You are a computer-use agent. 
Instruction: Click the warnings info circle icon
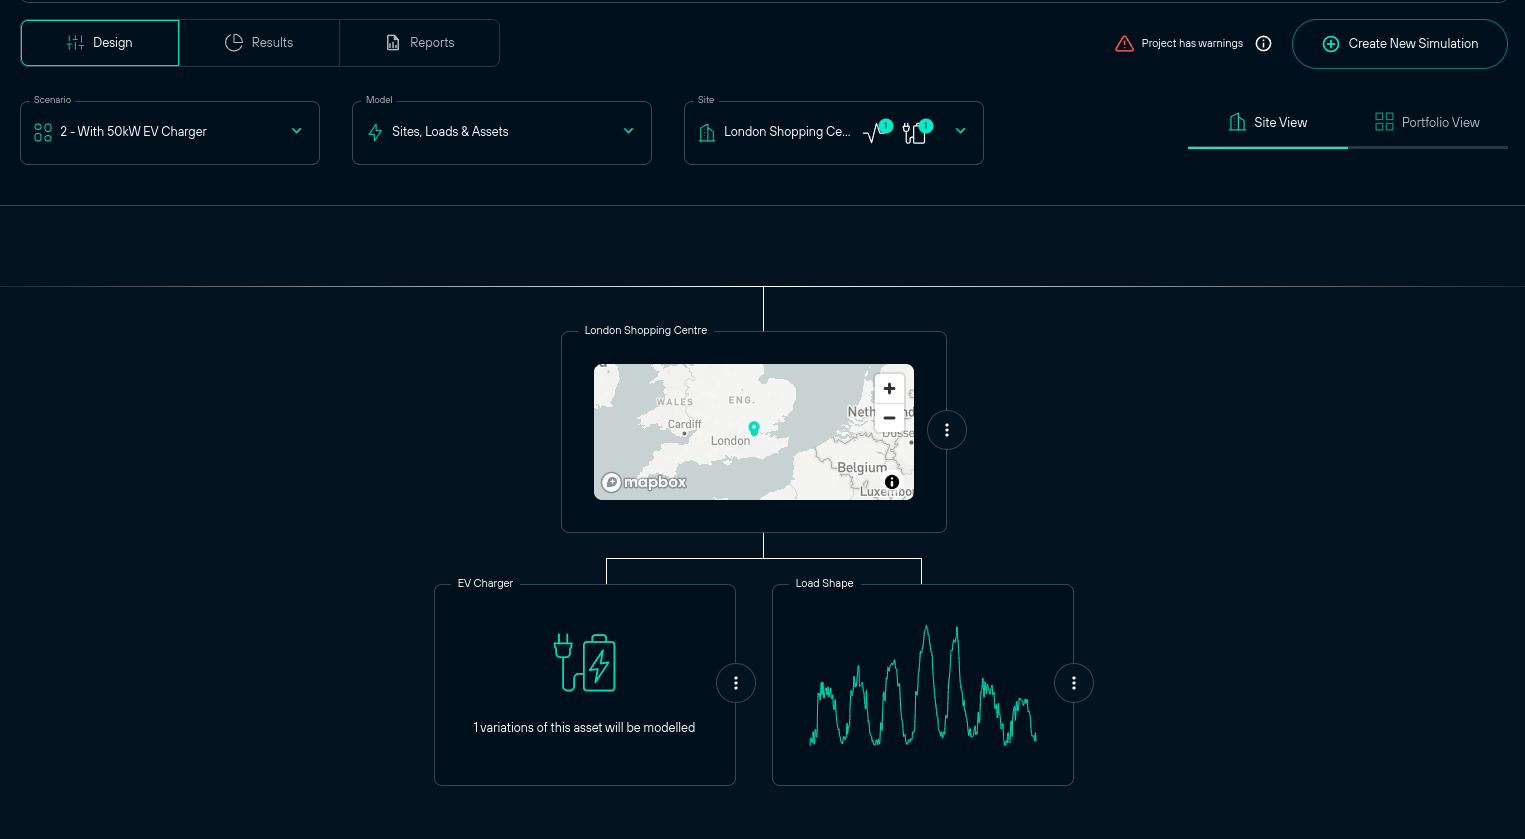pos(1263,43)
